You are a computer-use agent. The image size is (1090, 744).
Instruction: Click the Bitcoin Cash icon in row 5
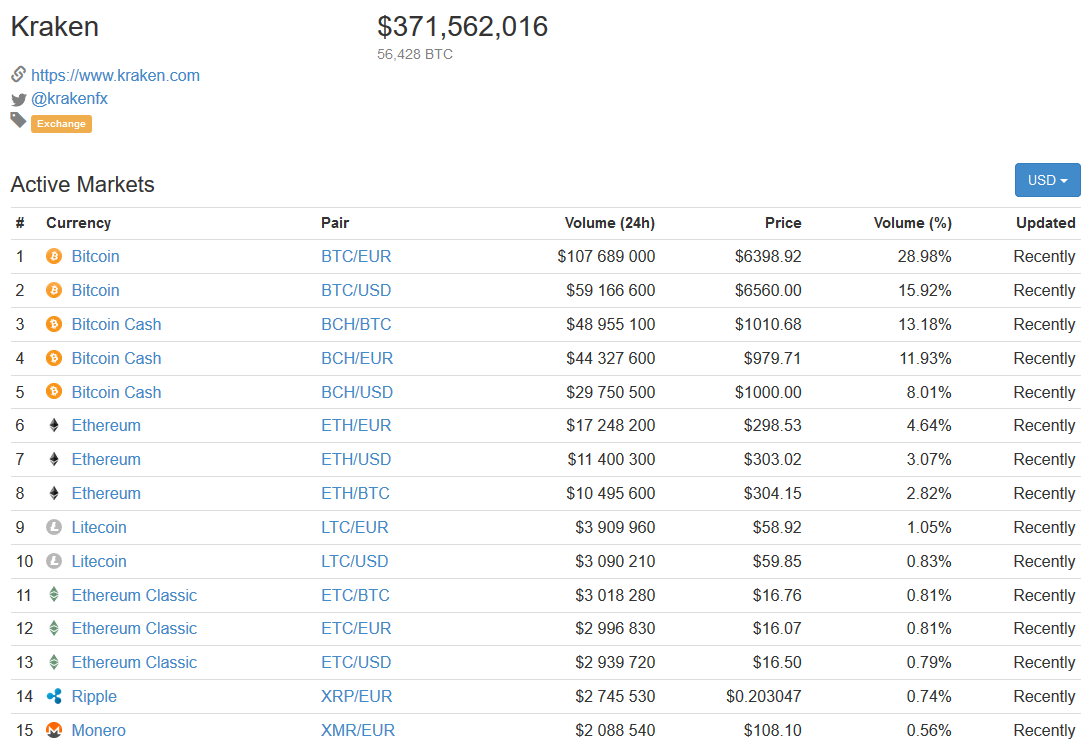point(54,391)
